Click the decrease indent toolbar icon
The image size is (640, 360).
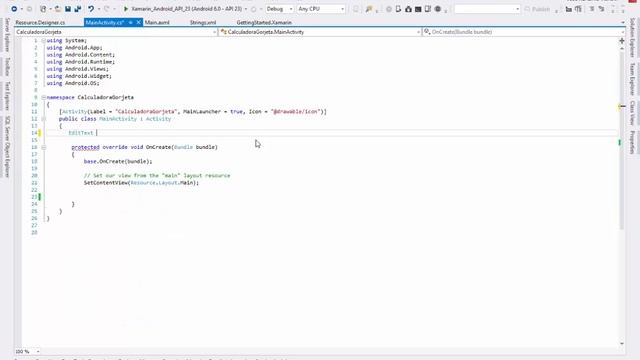[592, 9]
